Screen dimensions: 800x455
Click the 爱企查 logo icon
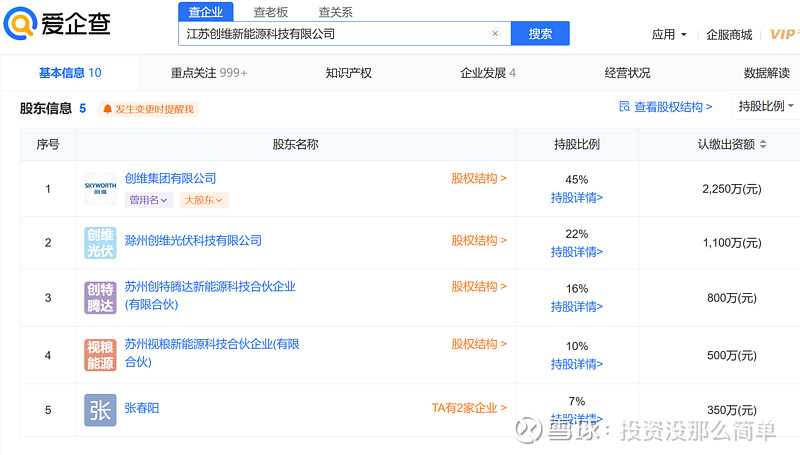click(x=20, y=23)
